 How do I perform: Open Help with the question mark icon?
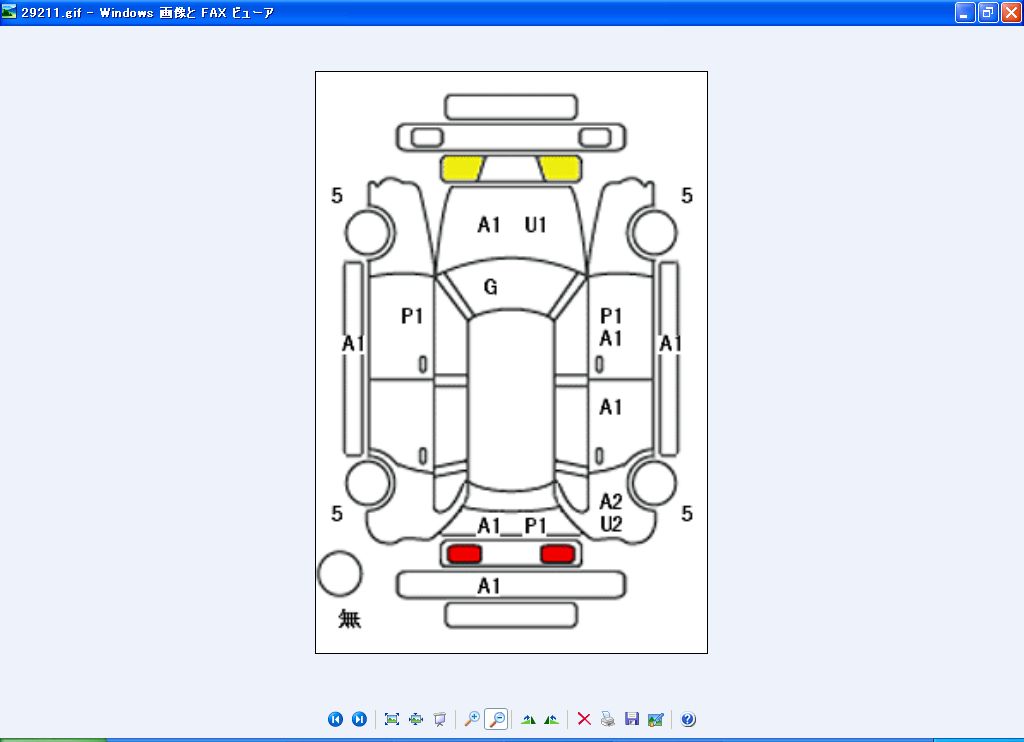pos(688,719)
